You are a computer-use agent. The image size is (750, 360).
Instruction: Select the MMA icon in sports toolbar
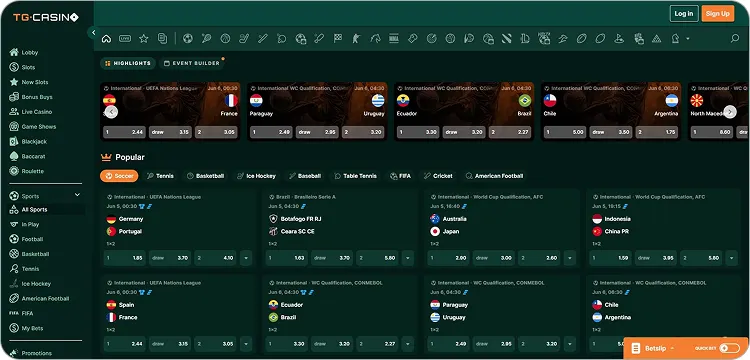(394, 39)
